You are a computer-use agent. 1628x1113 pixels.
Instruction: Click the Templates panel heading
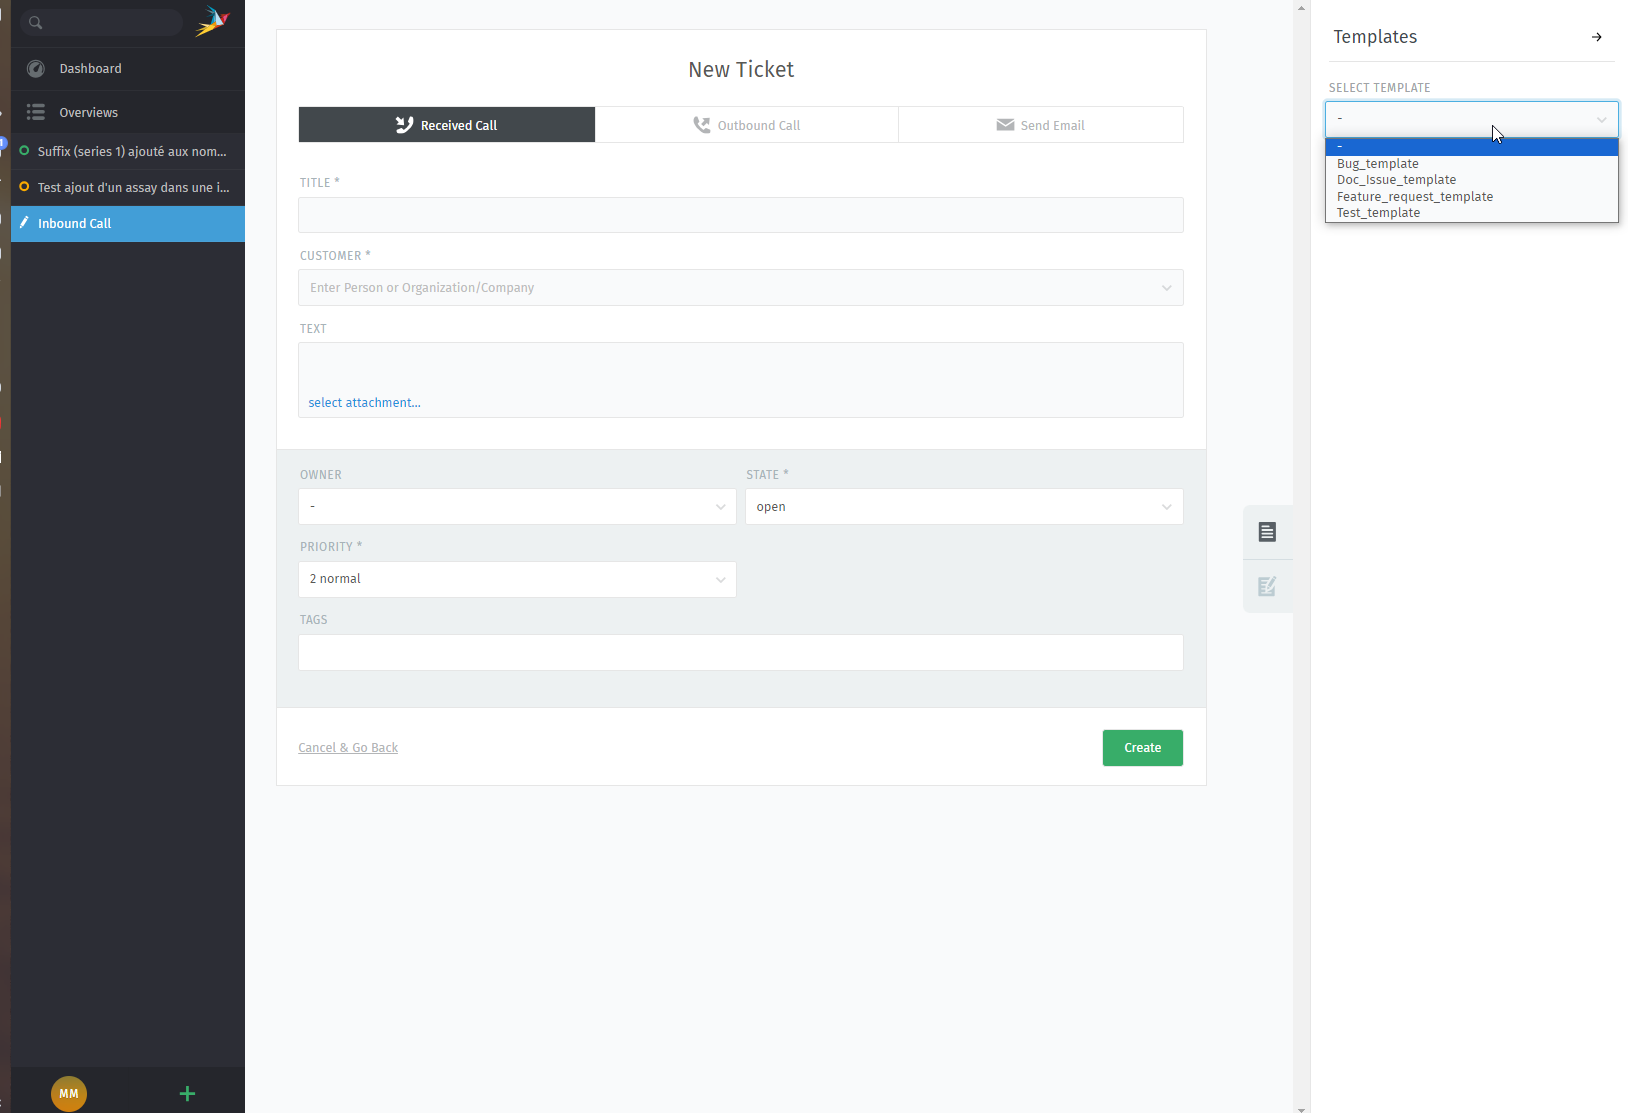tap(1375, 37)
